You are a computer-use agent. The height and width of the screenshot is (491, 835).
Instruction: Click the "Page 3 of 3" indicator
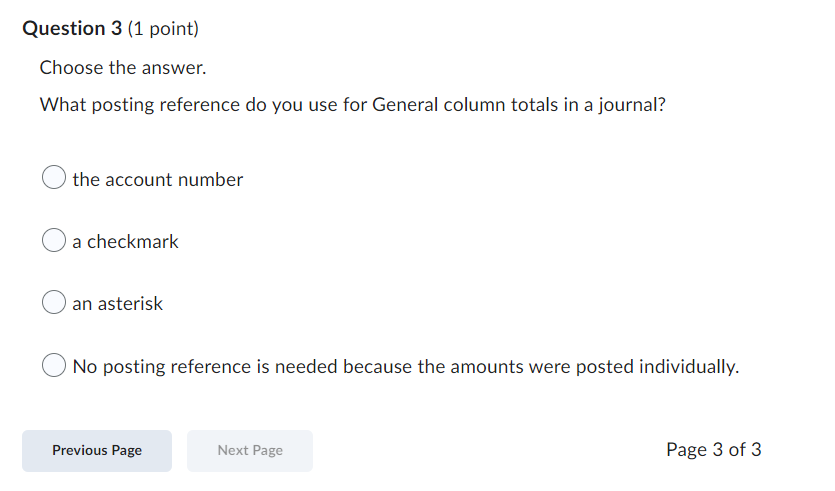point(714,450)
